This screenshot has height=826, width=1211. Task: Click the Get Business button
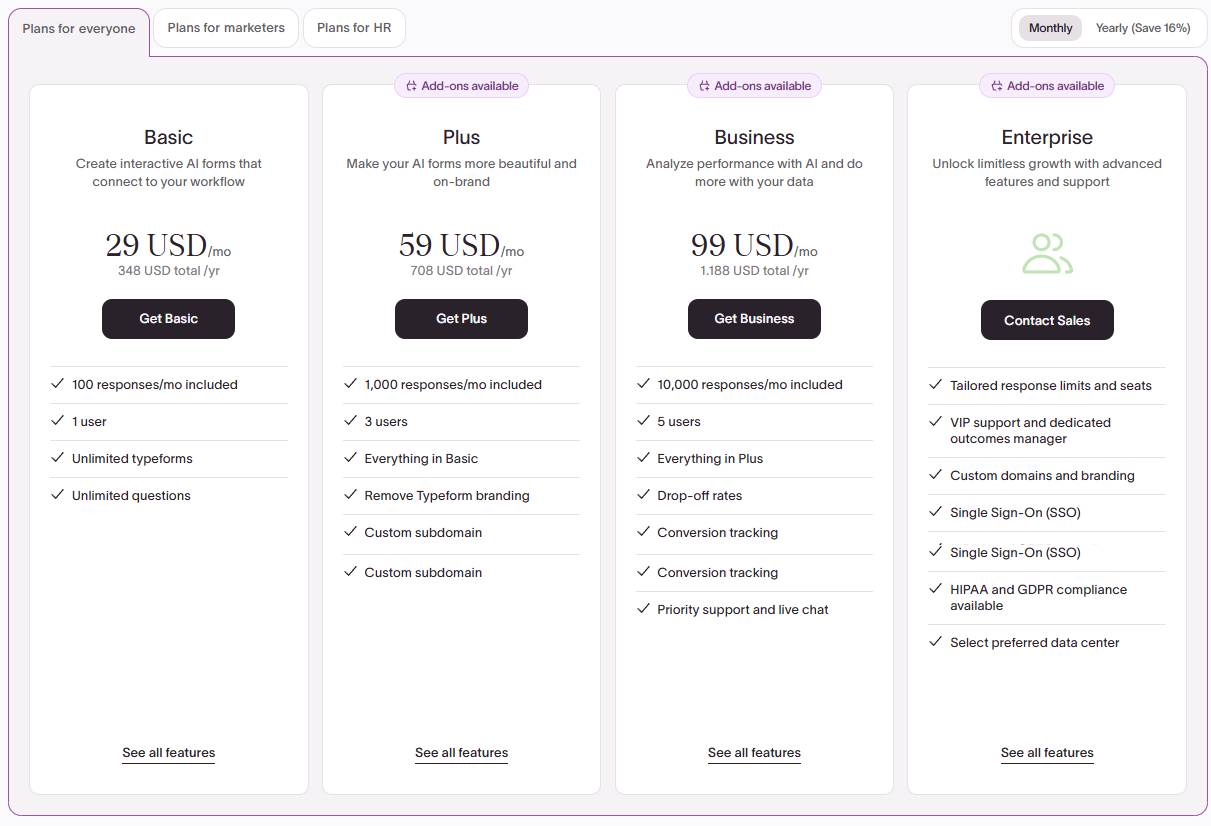point(754,318)
